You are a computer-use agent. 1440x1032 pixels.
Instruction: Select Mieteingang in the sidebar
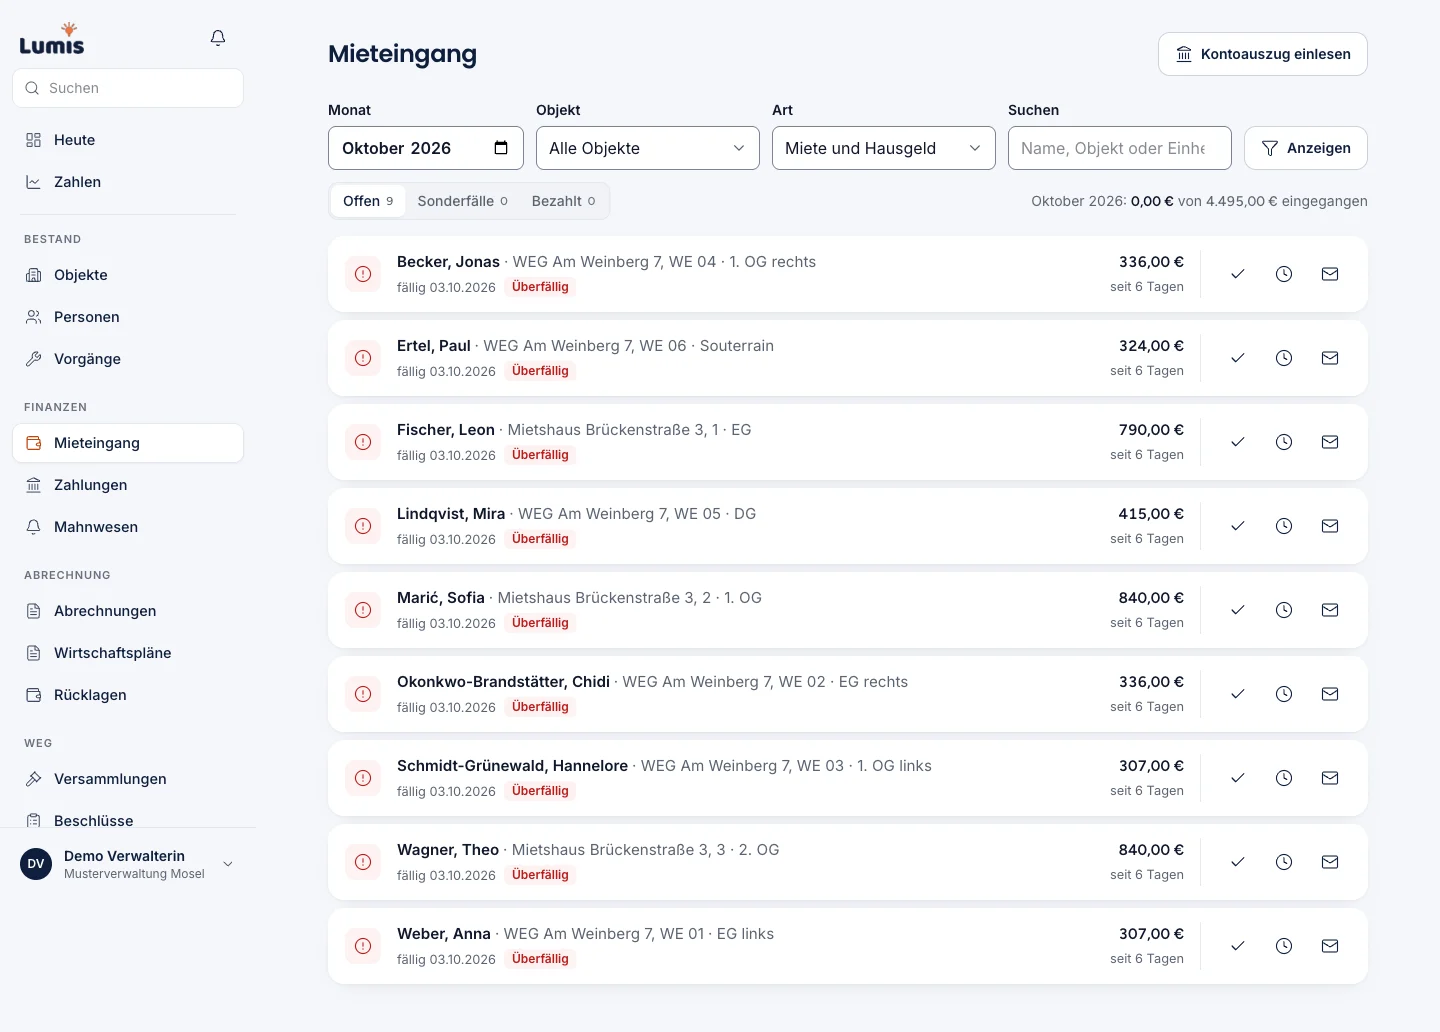point(128,443)
